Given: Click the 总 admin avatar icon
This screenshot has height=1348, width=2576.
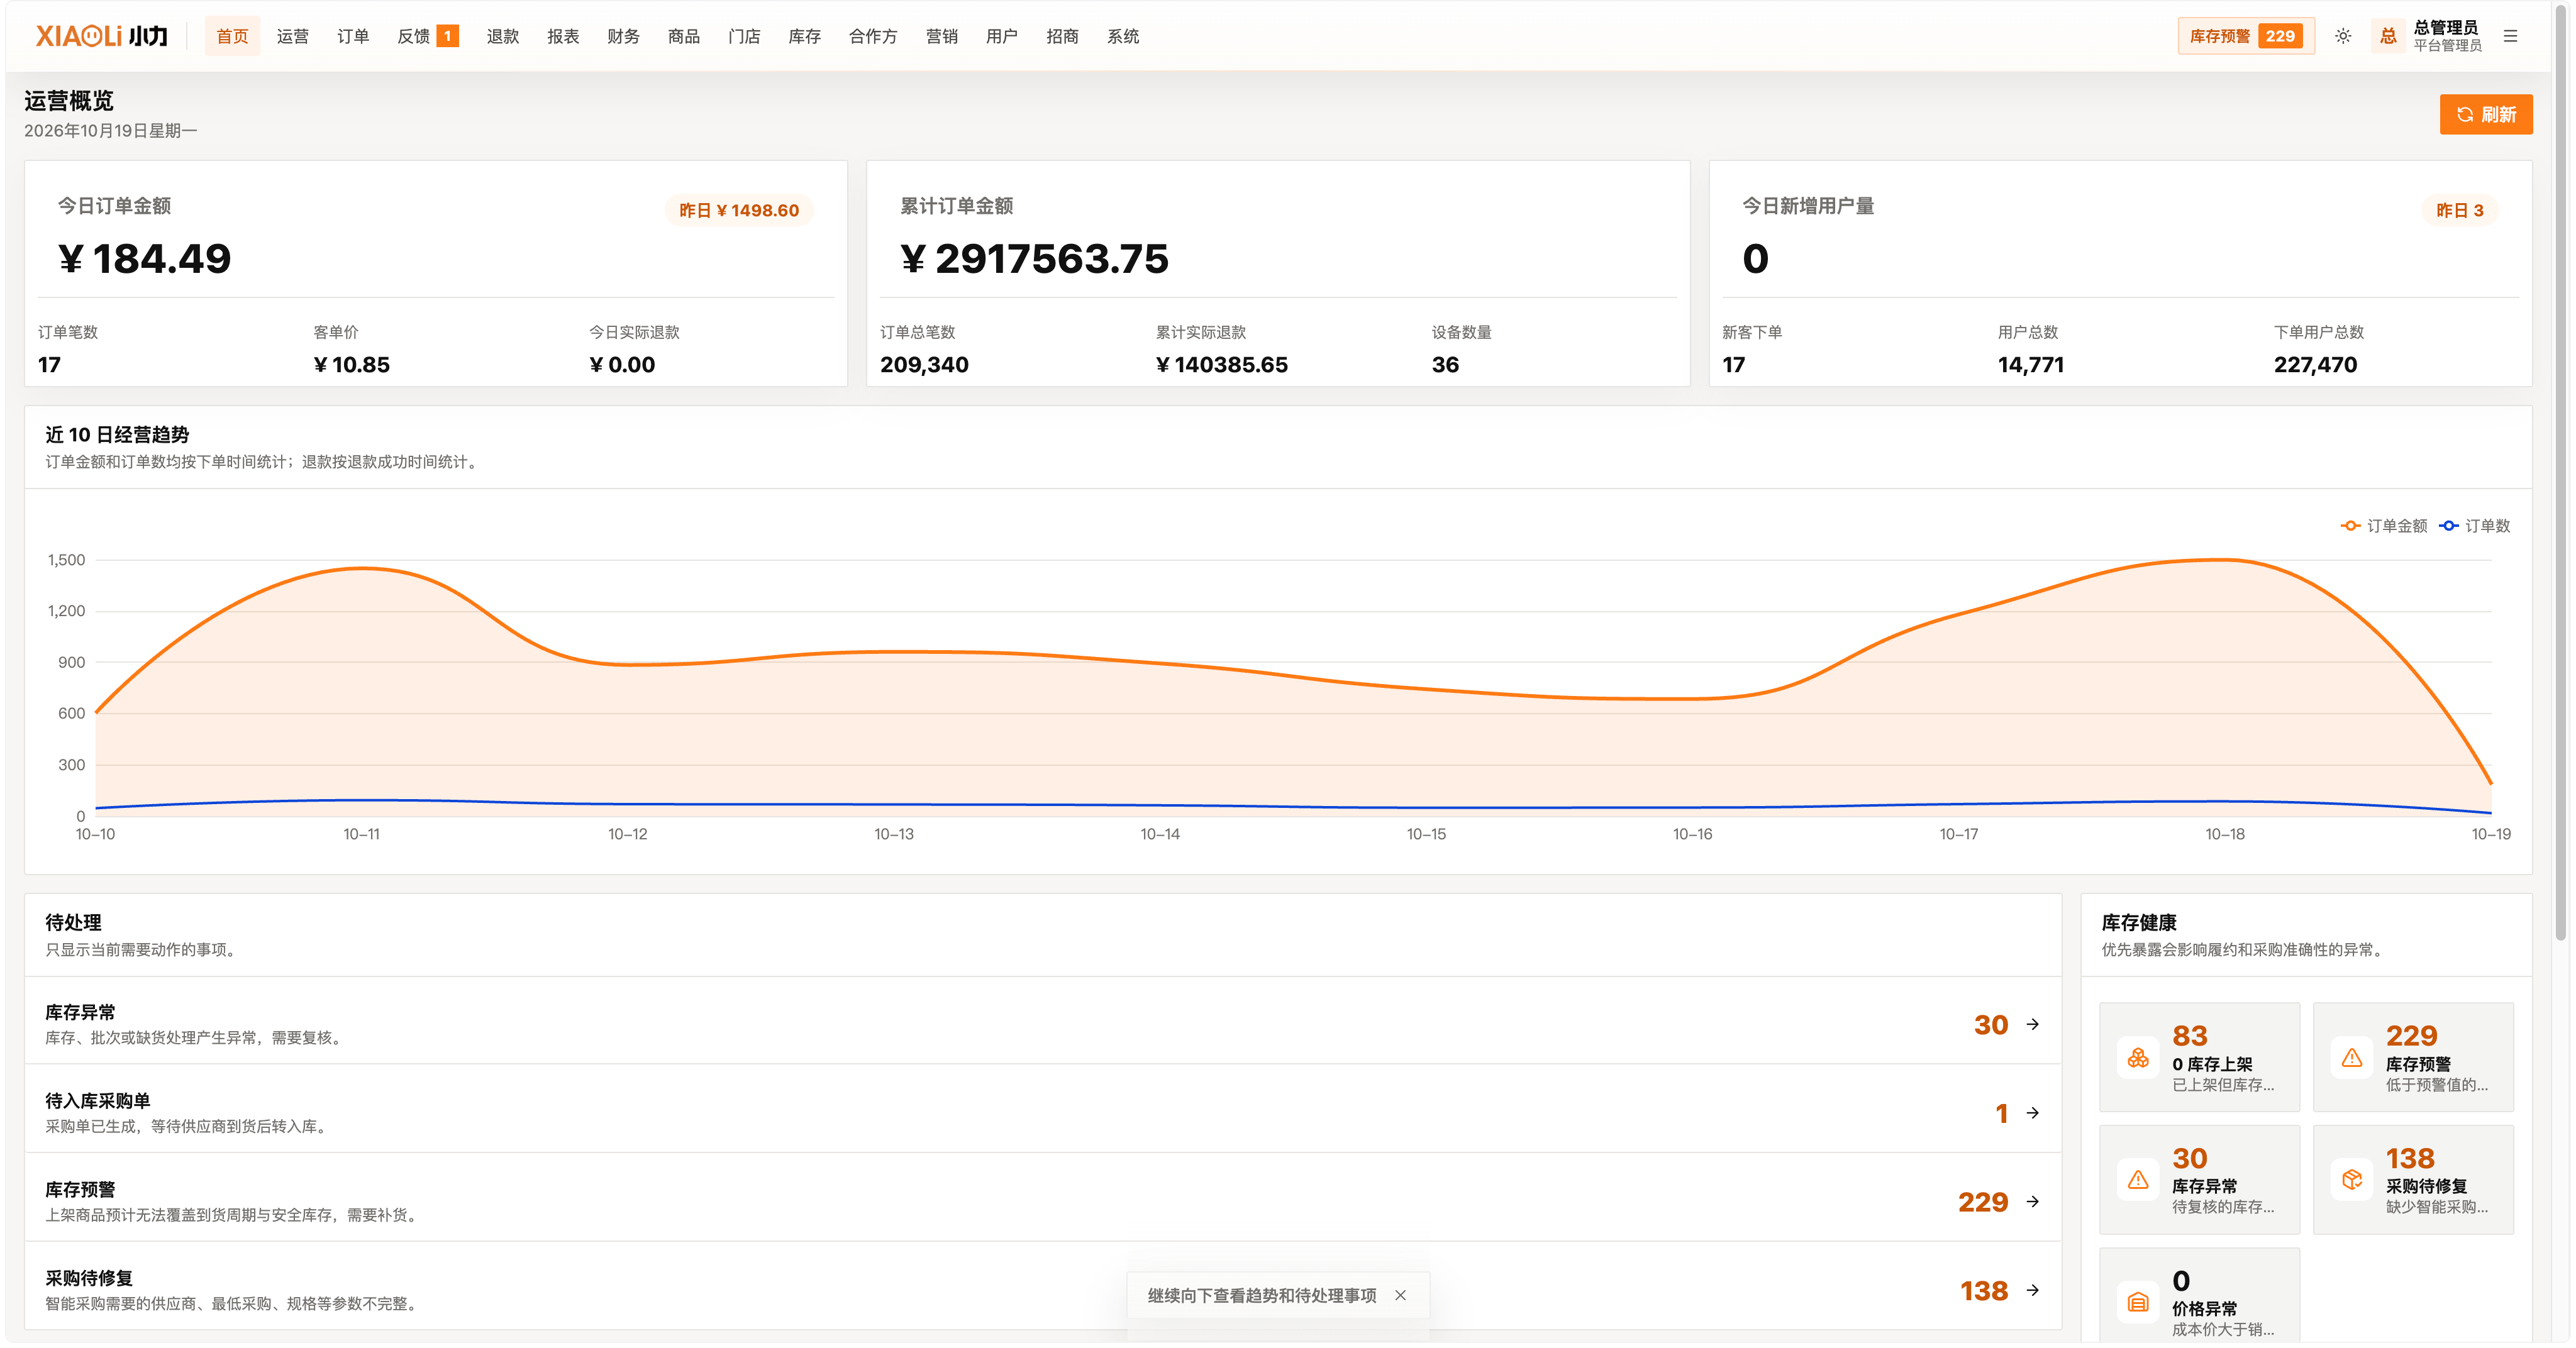Looking at the screenshot, I should coord(2388,36).
